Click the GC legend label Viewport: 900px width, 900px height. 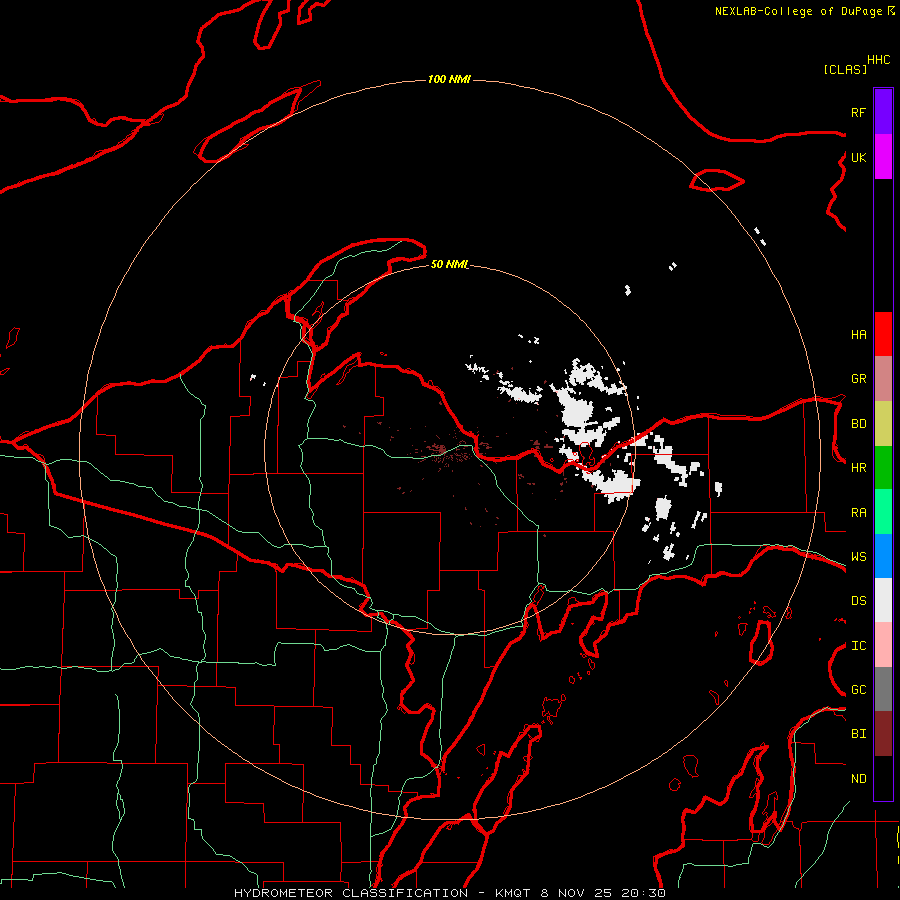click(858, 690)
